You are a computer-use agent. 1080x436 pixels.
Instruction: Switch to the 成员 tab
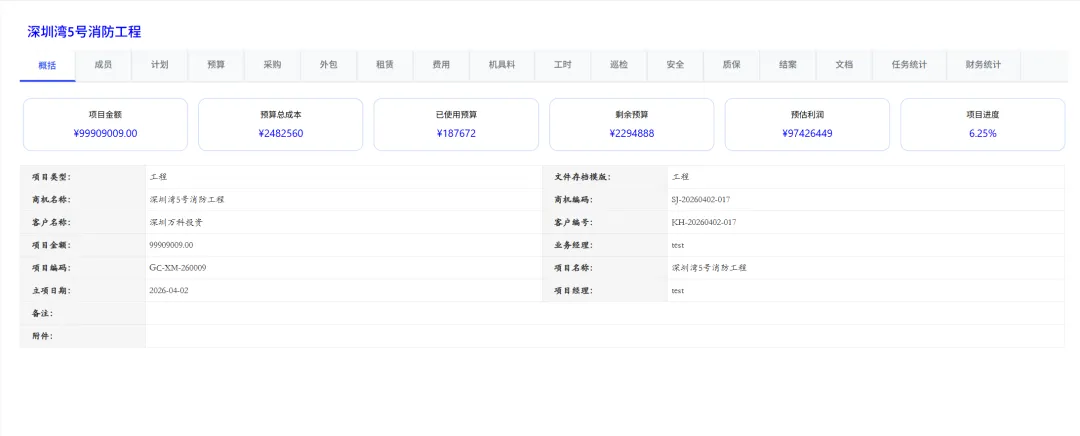(103, 65)
